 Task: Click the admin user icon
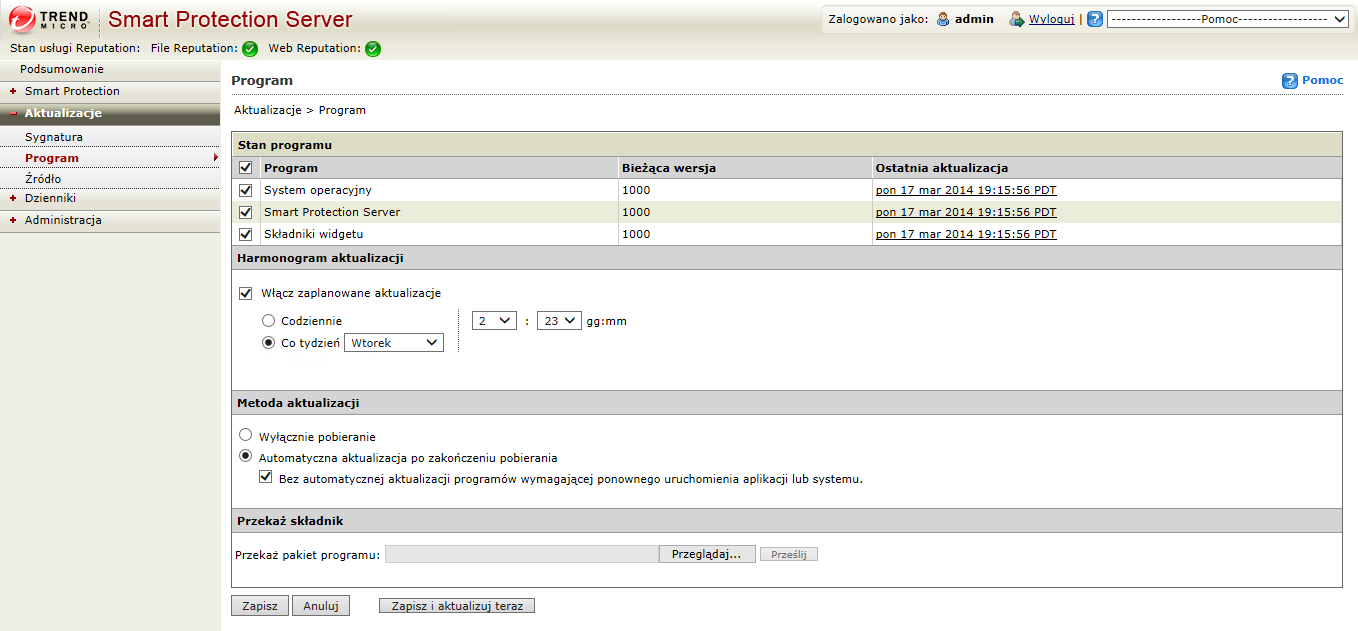(942, 19)
